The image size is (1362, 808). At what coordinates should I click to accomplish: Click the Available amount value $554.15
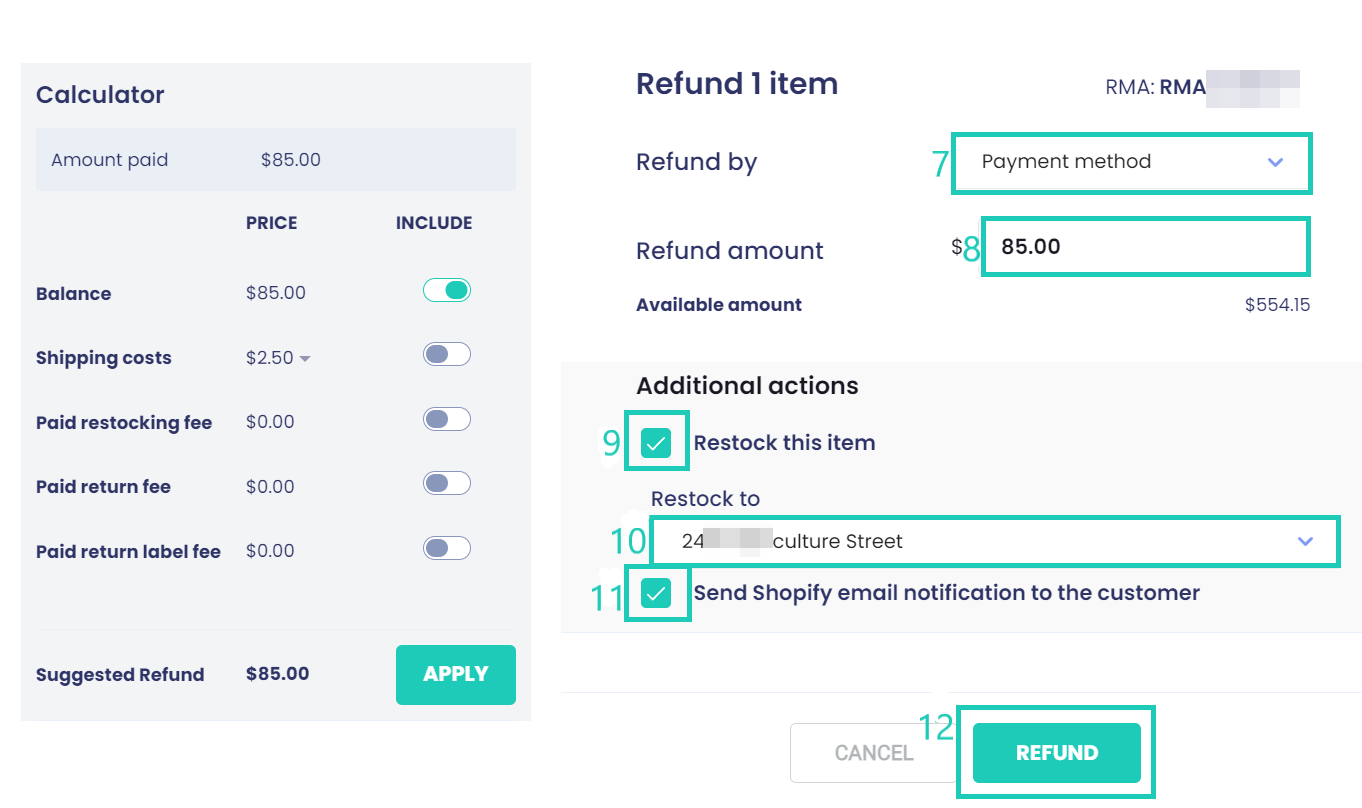pos(1277,304)
